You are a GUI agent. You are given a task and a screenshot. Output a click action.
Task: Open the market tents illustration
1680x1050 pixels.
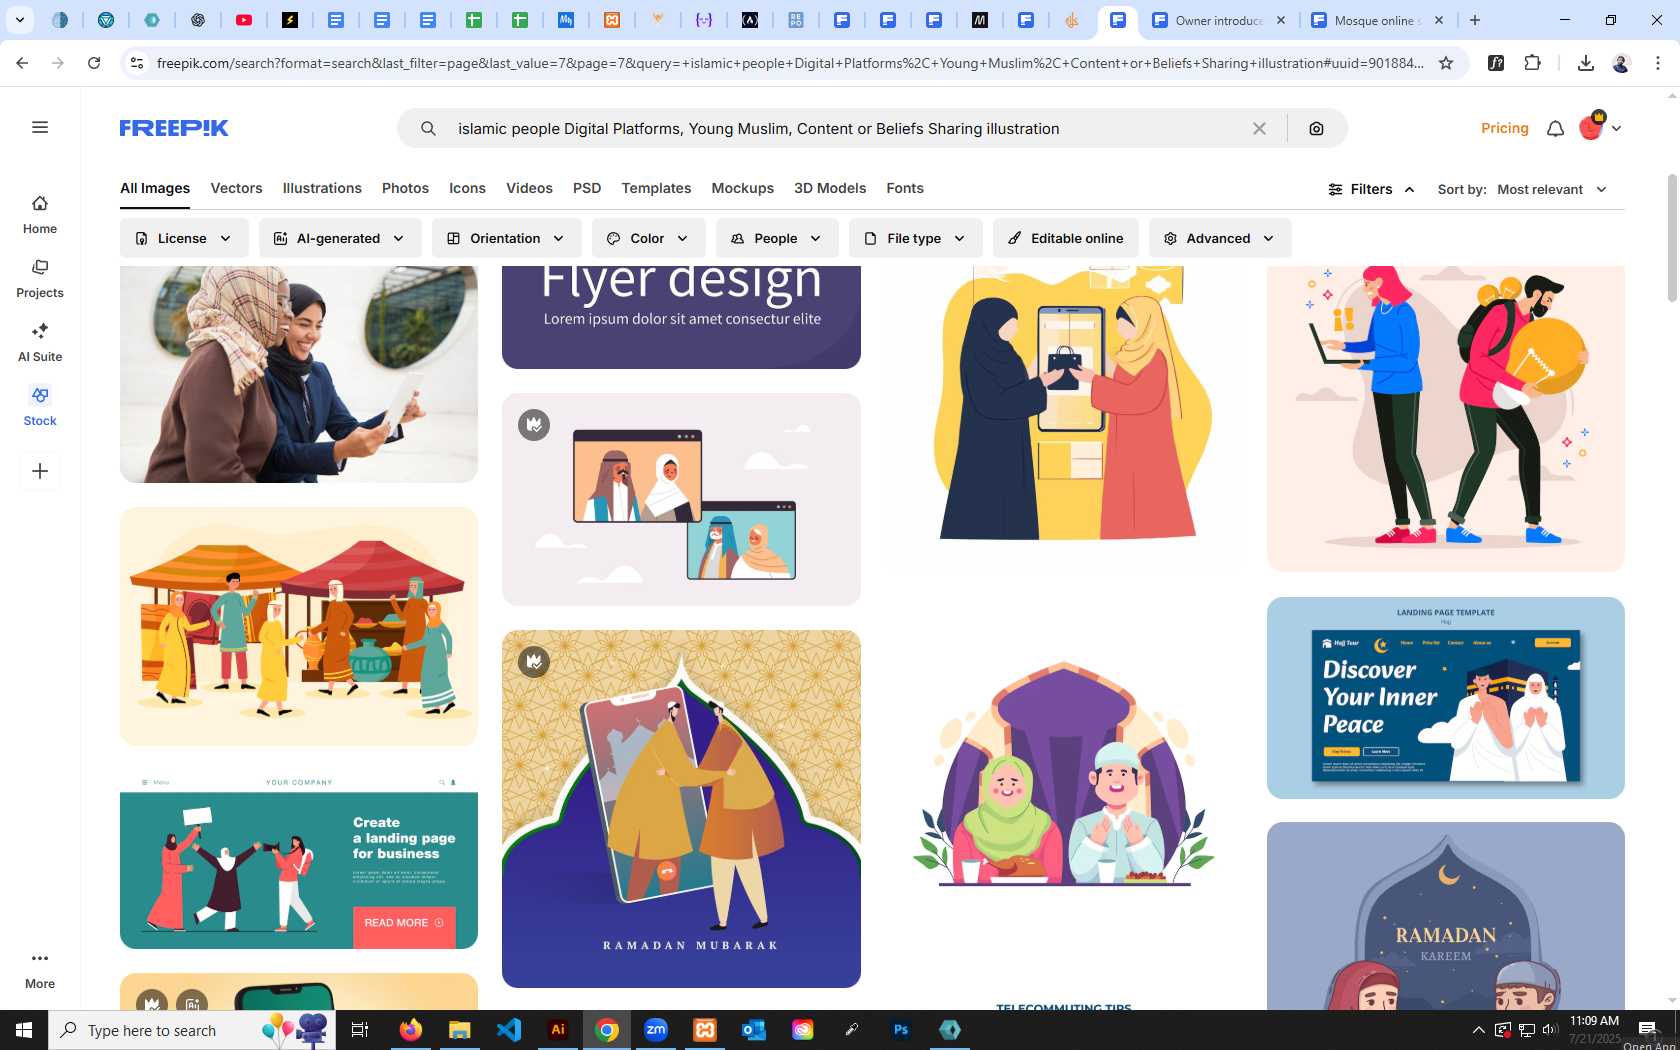tap(299, 626)
